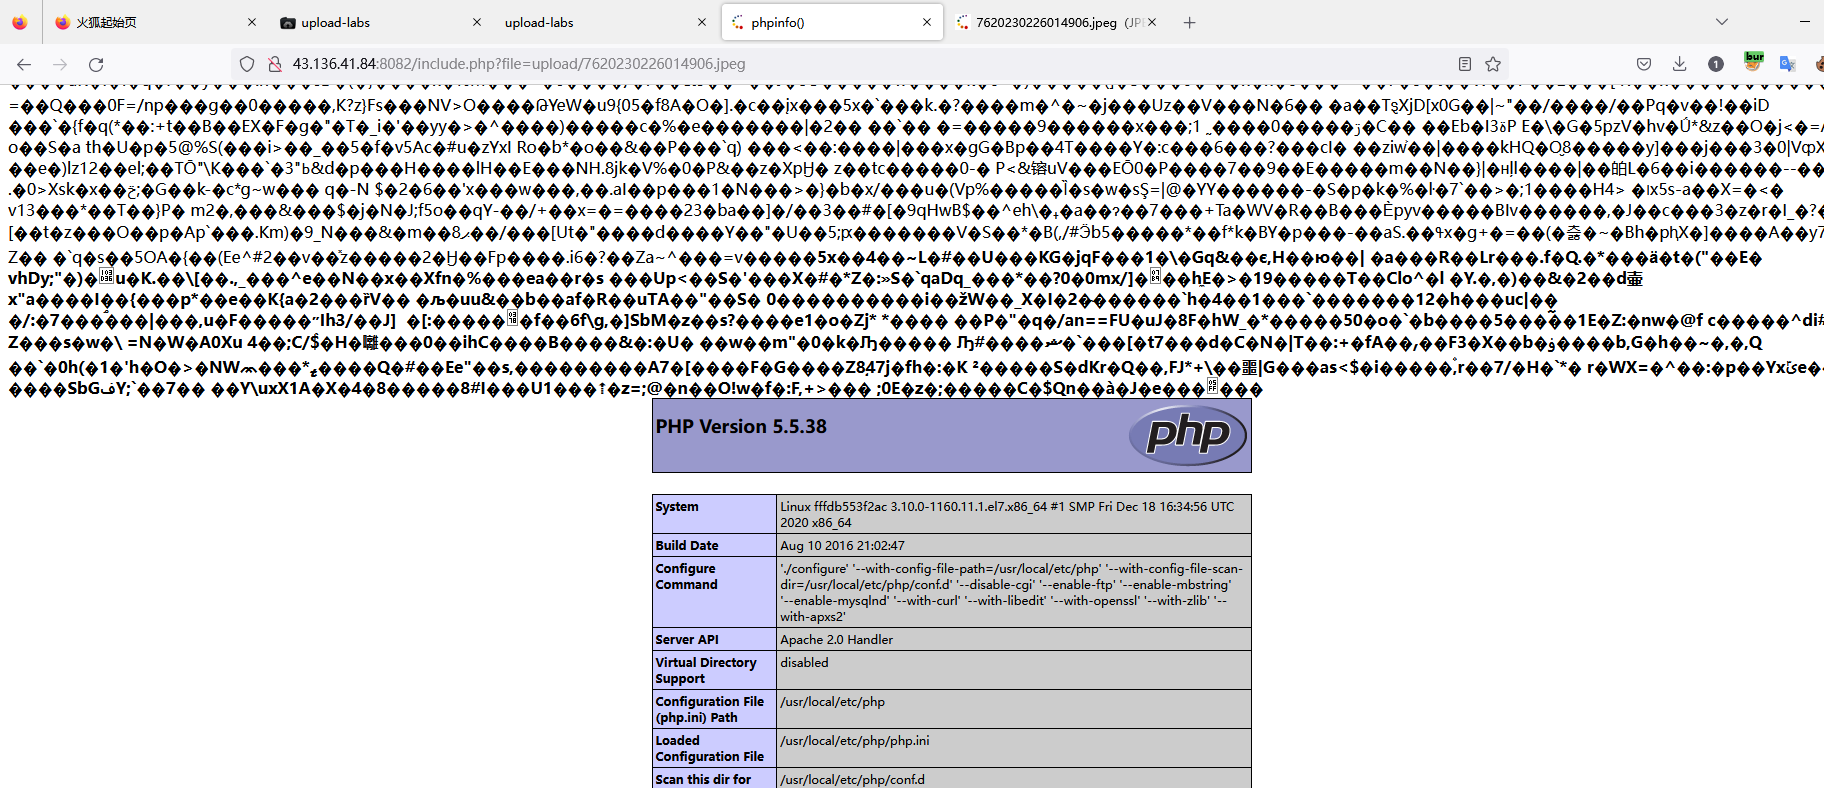This screenshot has height=788, width=1824.
Task: Minimize the Firefox window
Action: [x=1805, y=22]
